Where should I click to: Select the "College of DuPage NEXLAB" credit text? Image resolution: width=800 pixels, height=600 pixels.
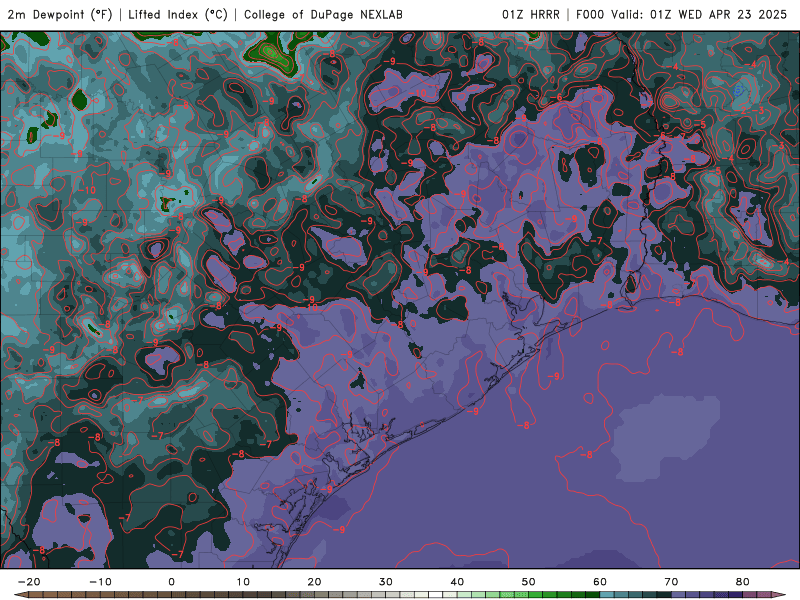(x=323, y=15)
